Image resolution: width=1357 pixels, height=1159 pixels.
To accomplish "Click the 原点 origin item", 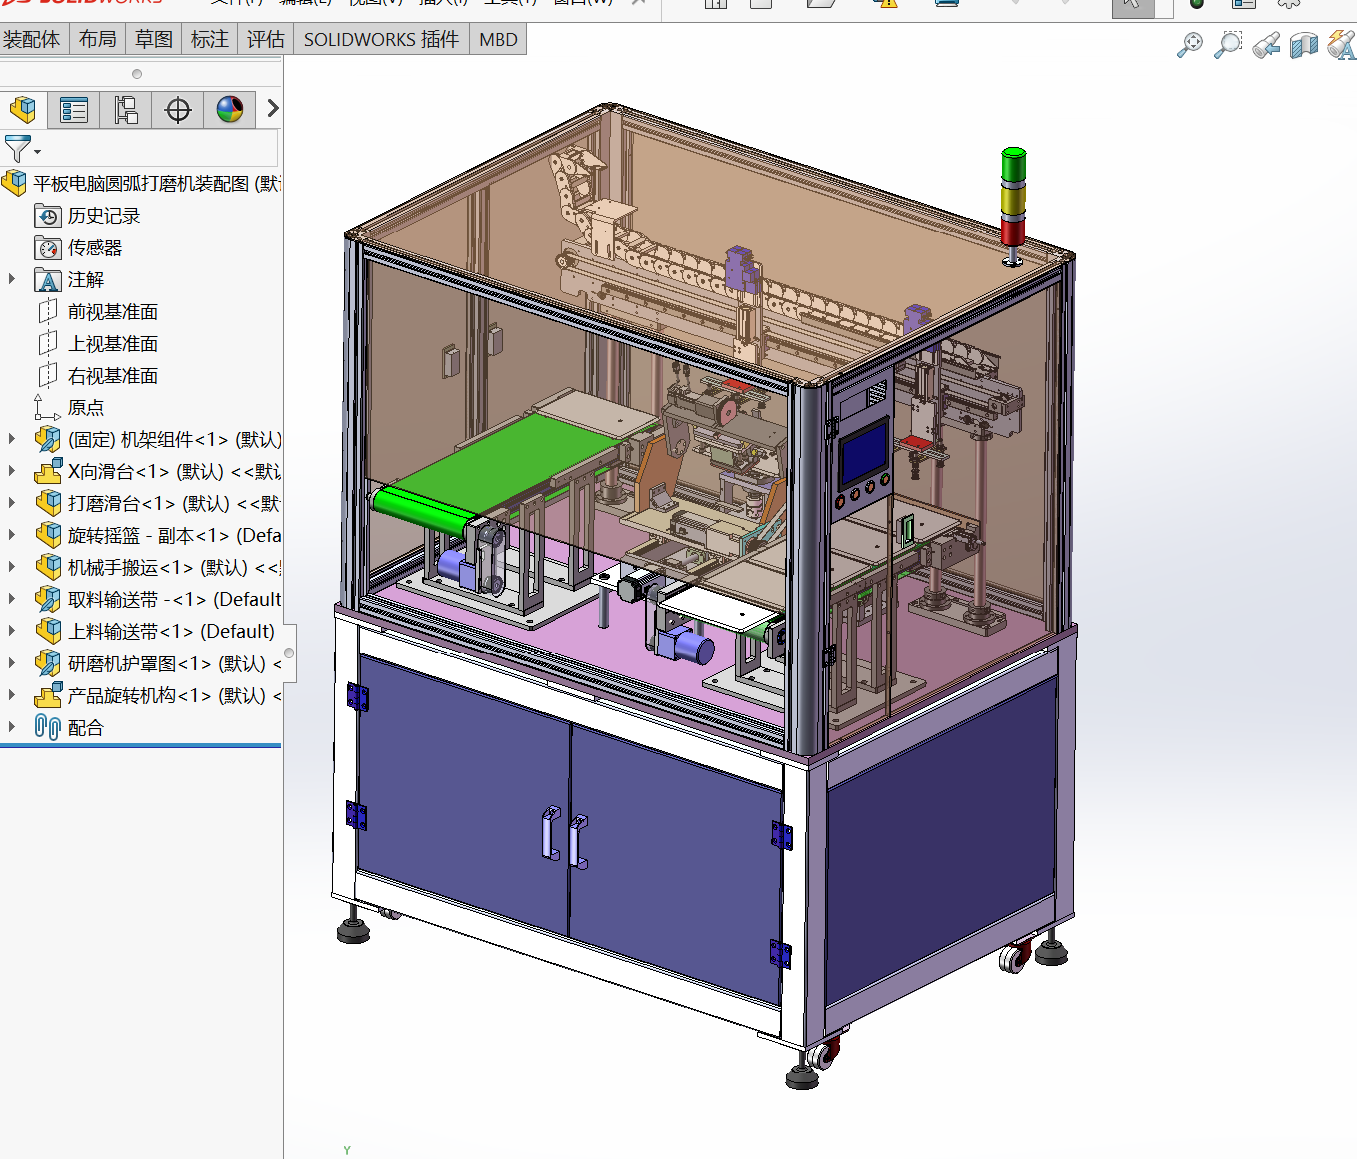I will pyautogui.click(x=85, y=408).
